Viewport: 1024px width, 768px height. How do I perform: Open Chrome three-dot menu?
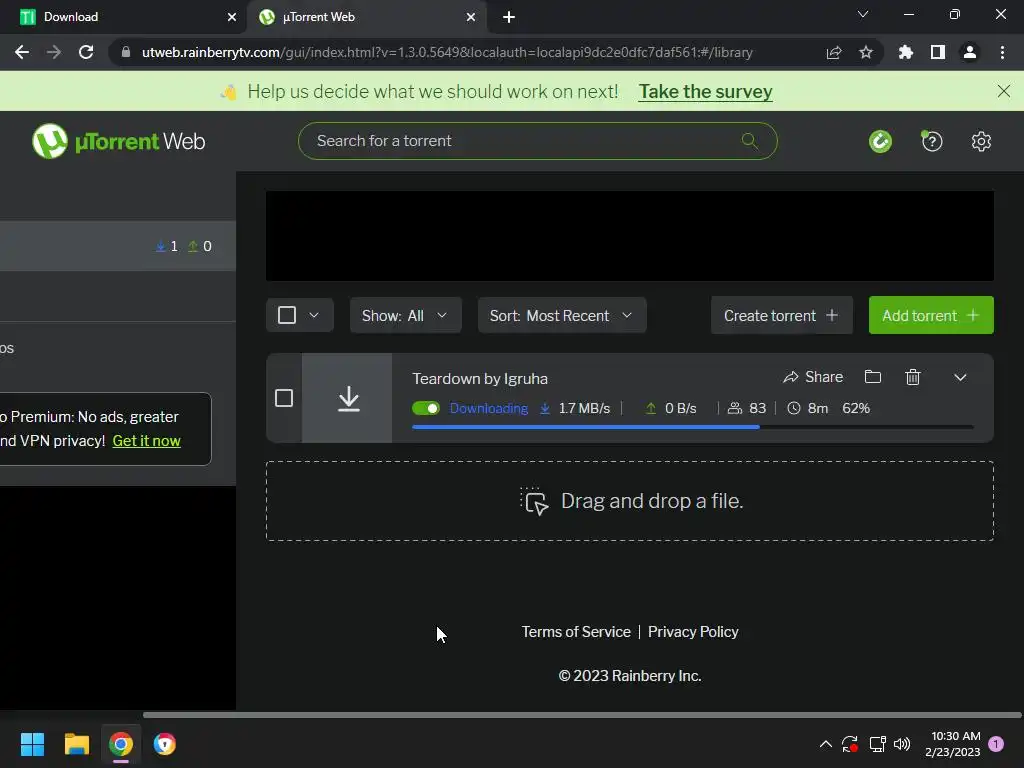(x=1002, y=52)
